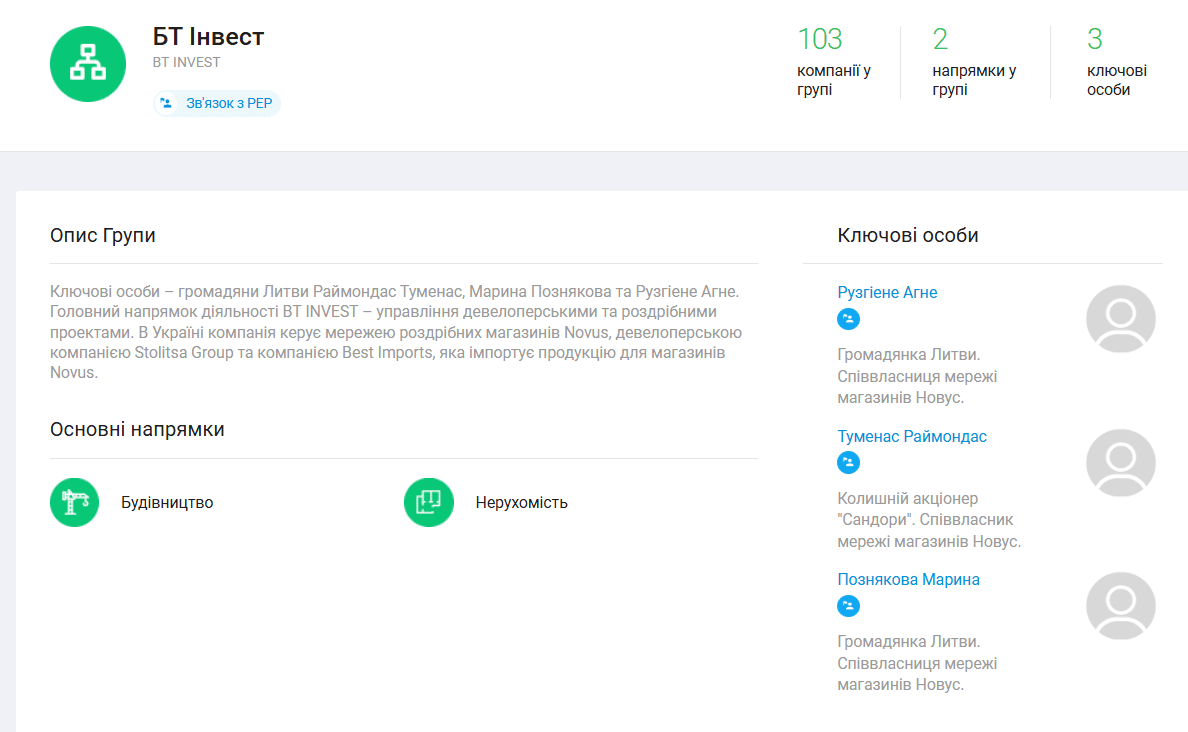Click the Ключові особи sidebar heading
This screenshot has width=1188, height=732.
(x=908, y=236)
